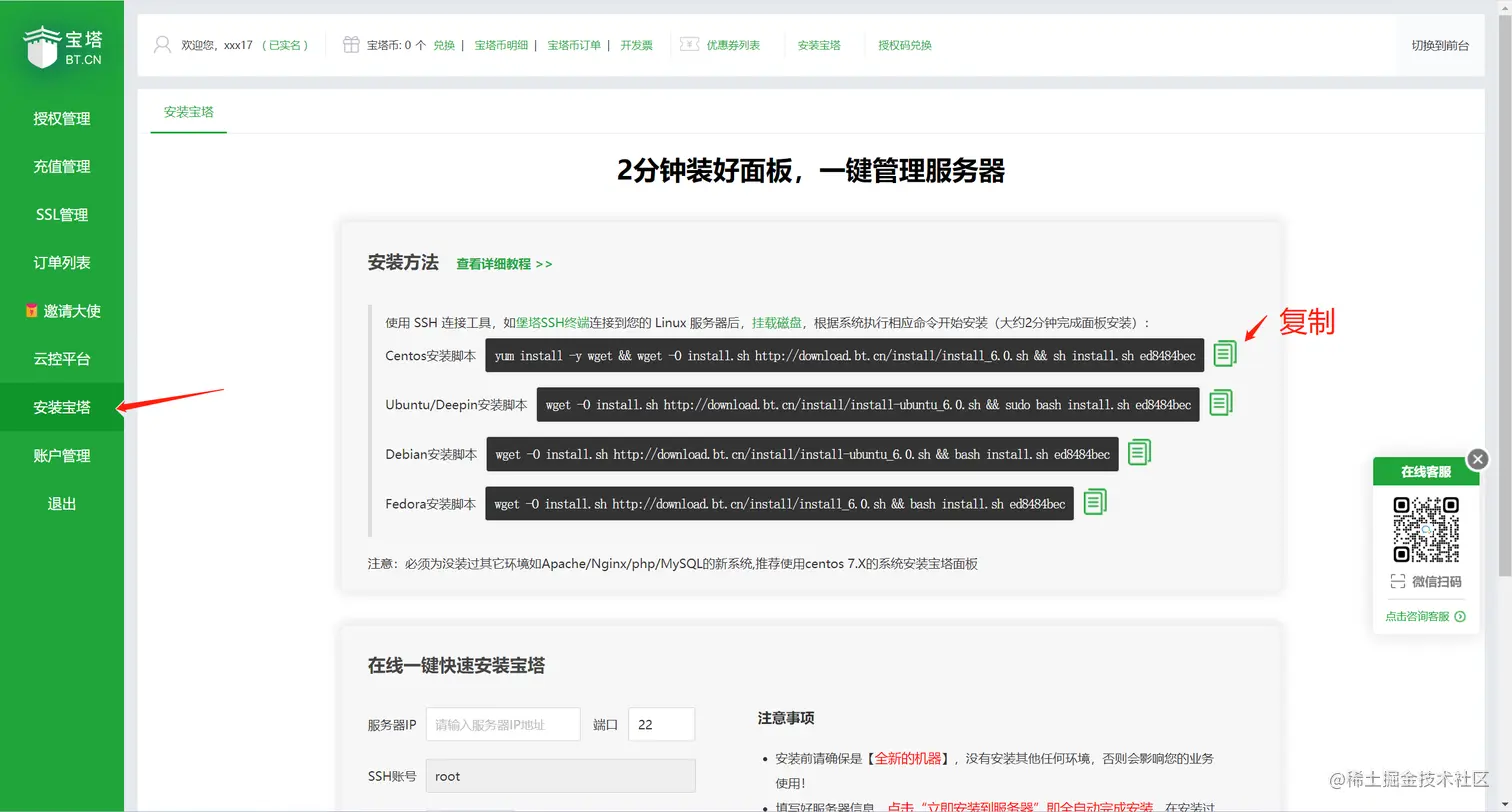Click the 宝塔币 gift icon
The width and height of the screenshot is (1512, 812).
tap(351, 45)
